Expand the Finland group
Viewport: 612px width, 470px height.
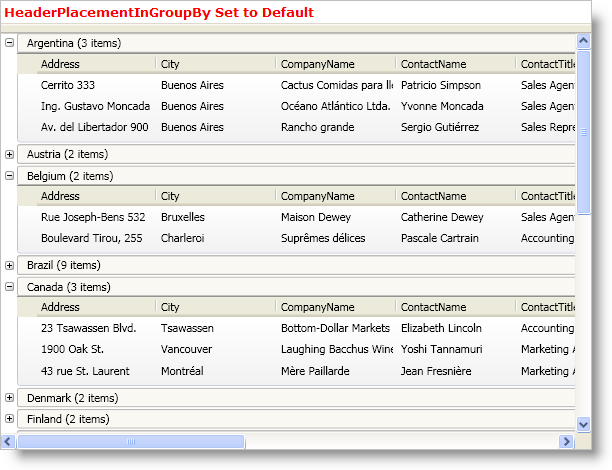[10, 419]
